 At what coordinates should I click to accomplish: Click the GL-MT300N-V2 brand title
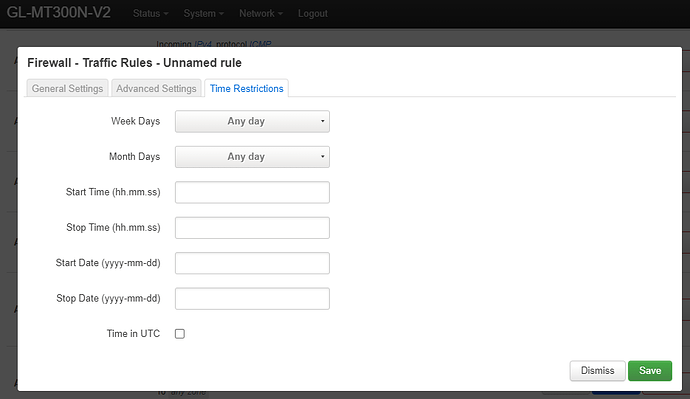[x=59, y=12]
